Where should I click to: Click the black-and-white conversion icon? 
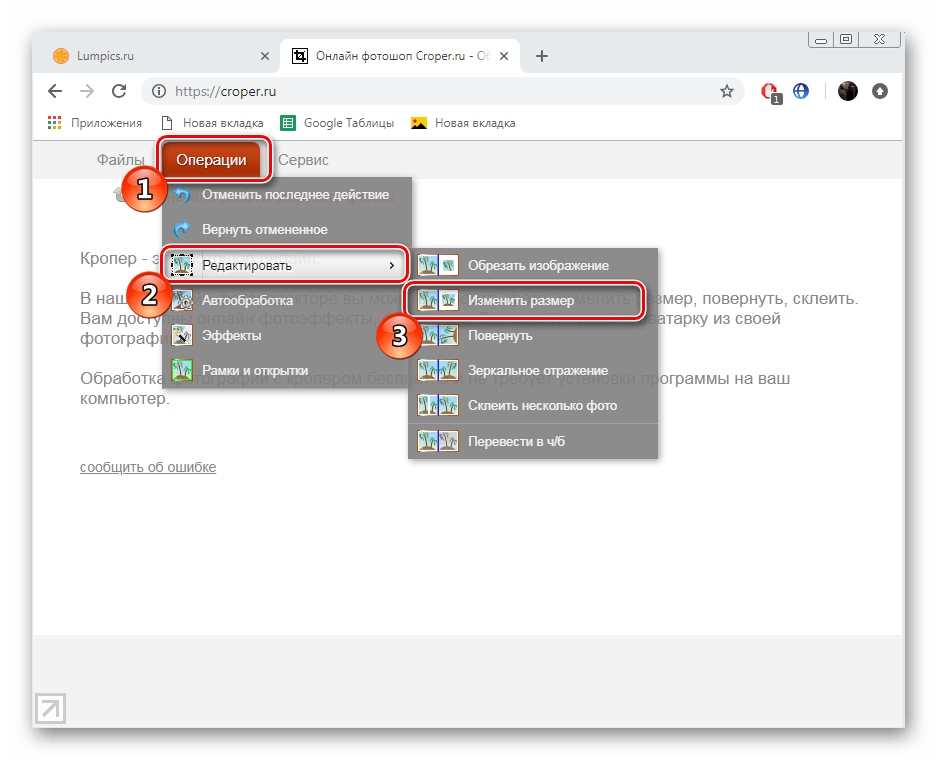click(438, 442)
